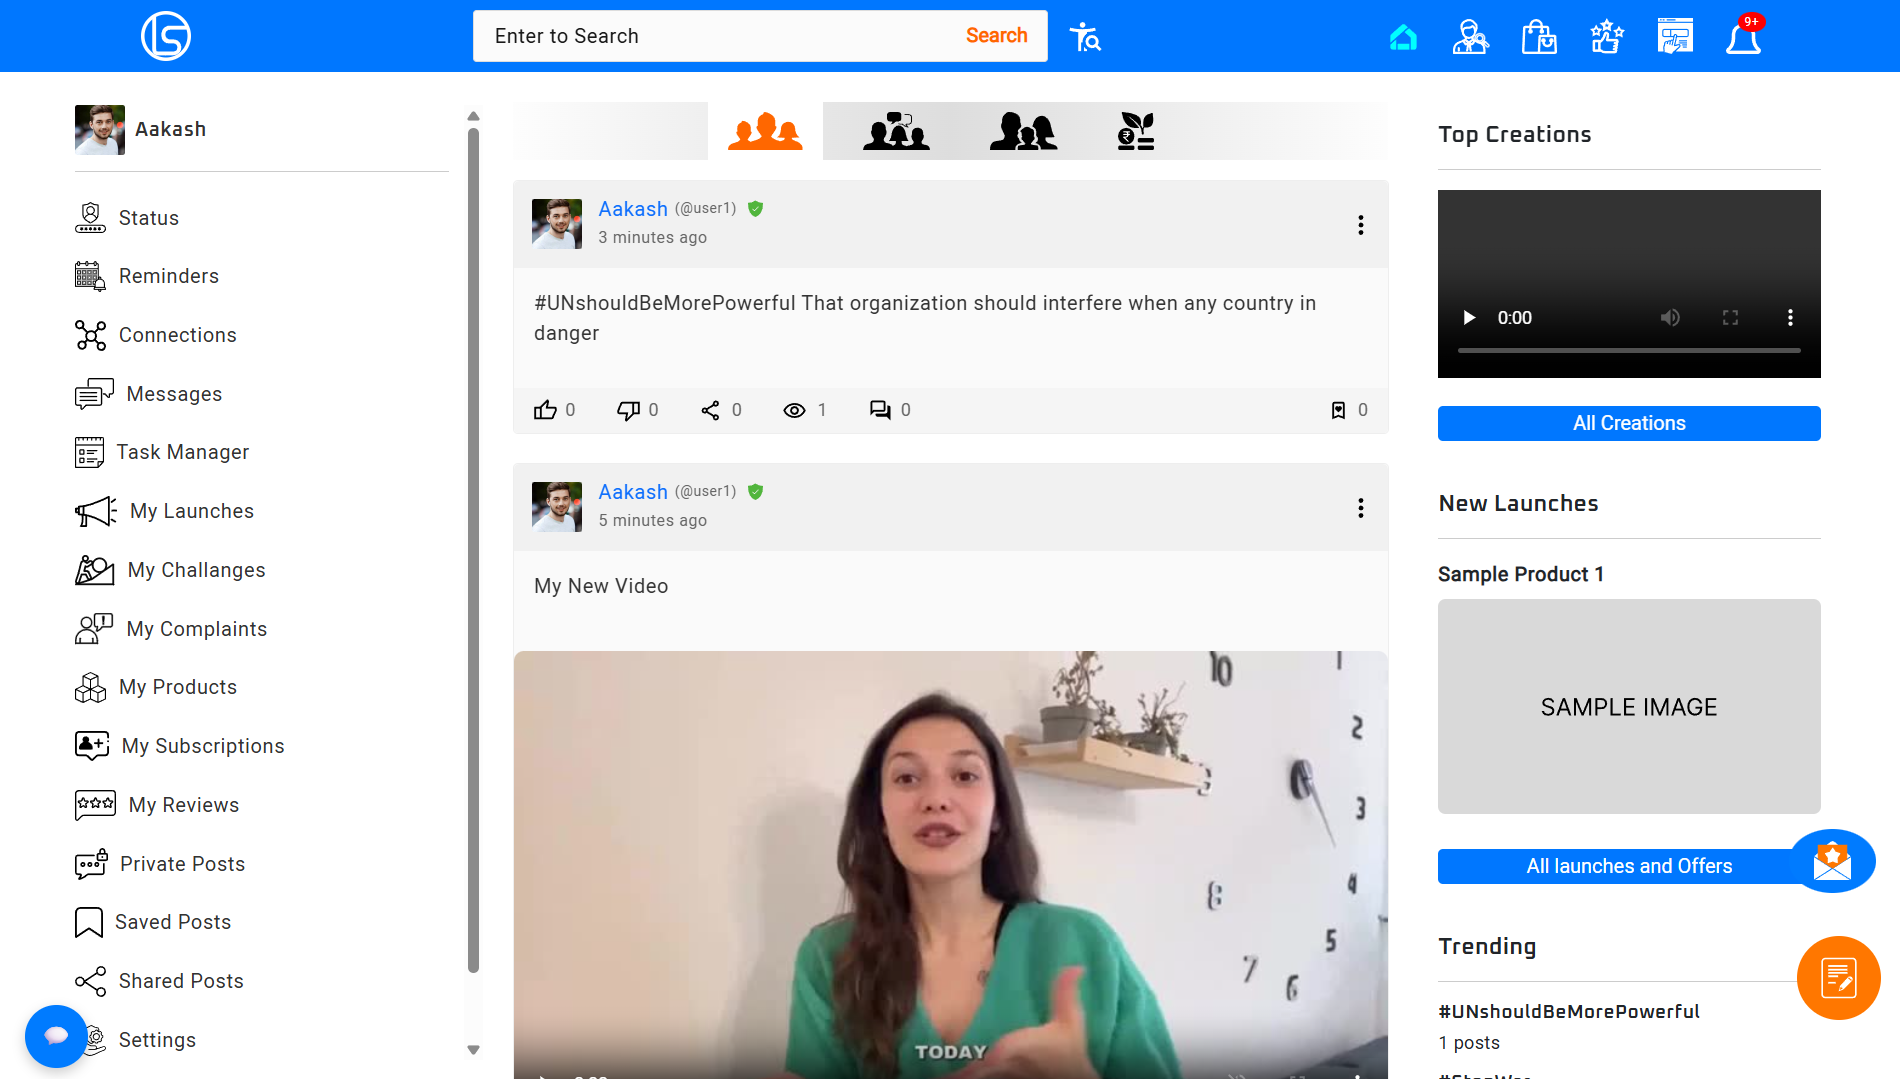1900x1079 pixels.
Task: Switch to the group discussion feed tab
Action: 896,131
